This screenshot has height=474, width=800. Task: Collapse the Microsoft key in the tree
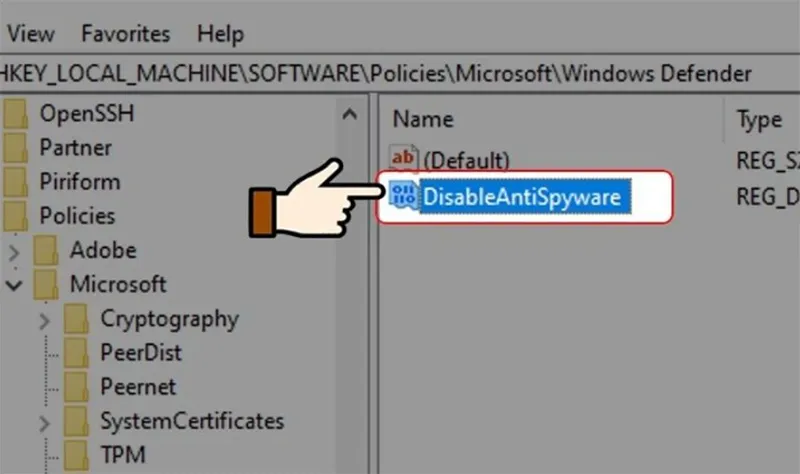tap(14, 285)
